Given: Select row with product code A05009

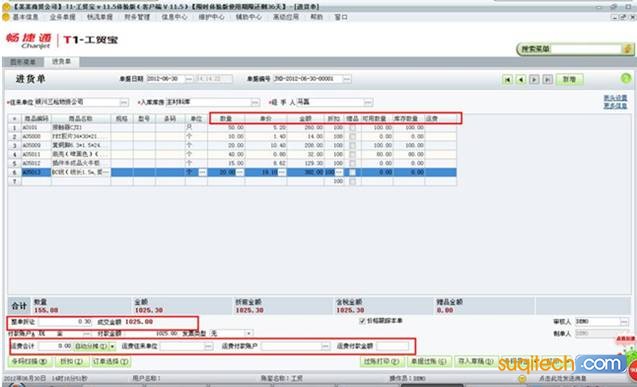Looking at the screenshot, I should (232, 145).
